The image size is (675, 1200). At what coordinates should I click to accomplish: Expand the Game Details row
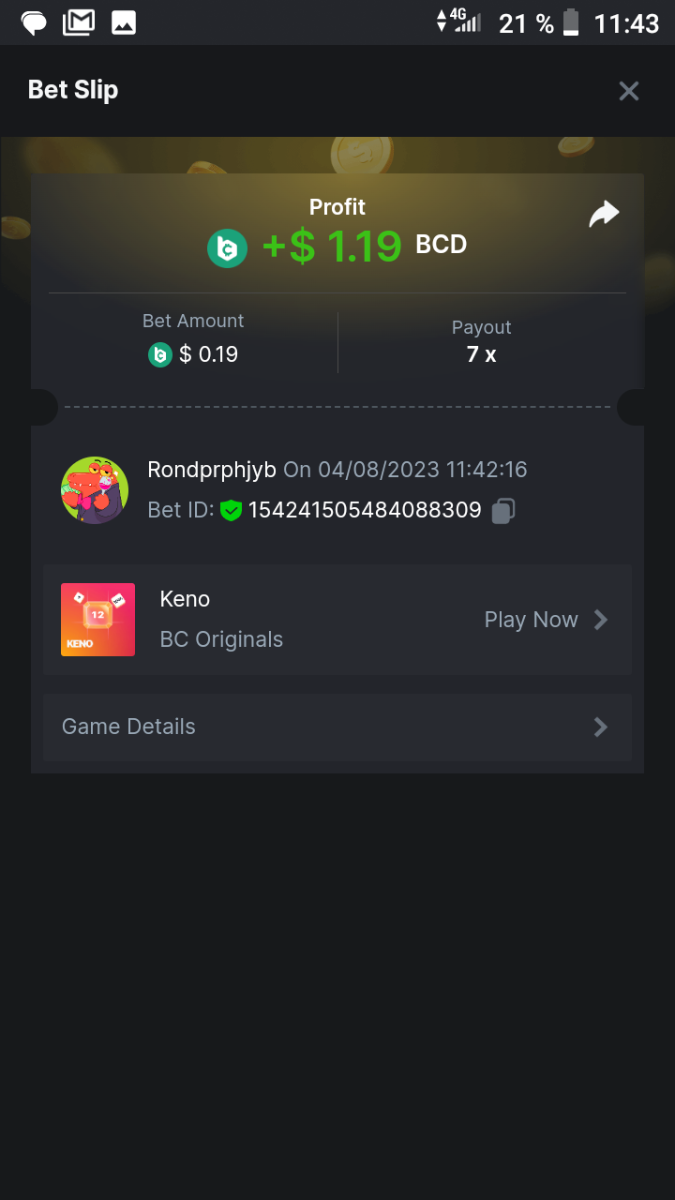tap(337, 727)
